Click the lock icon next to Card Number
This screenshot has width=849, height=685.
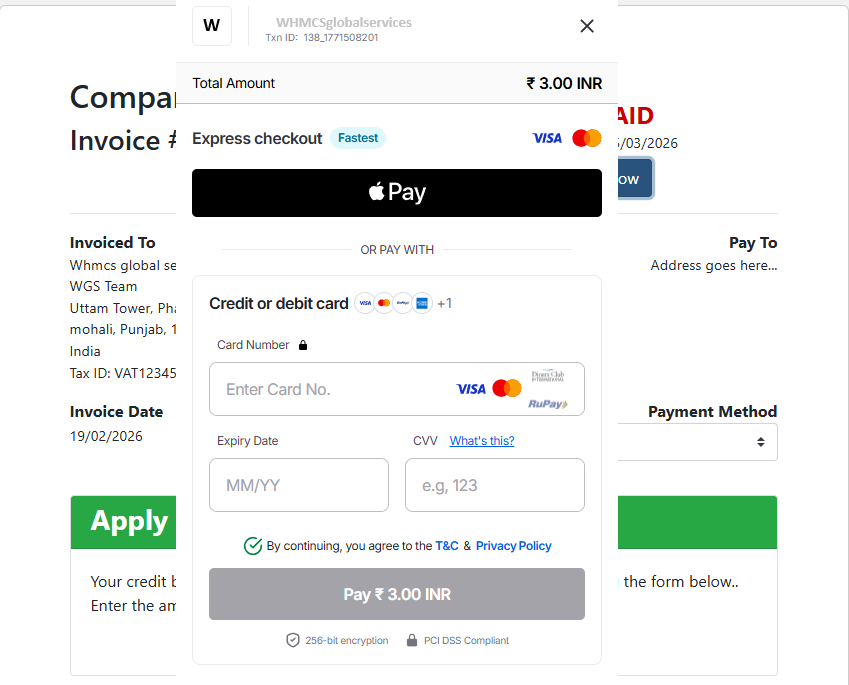pyautogui.click(x=303, y=345)
